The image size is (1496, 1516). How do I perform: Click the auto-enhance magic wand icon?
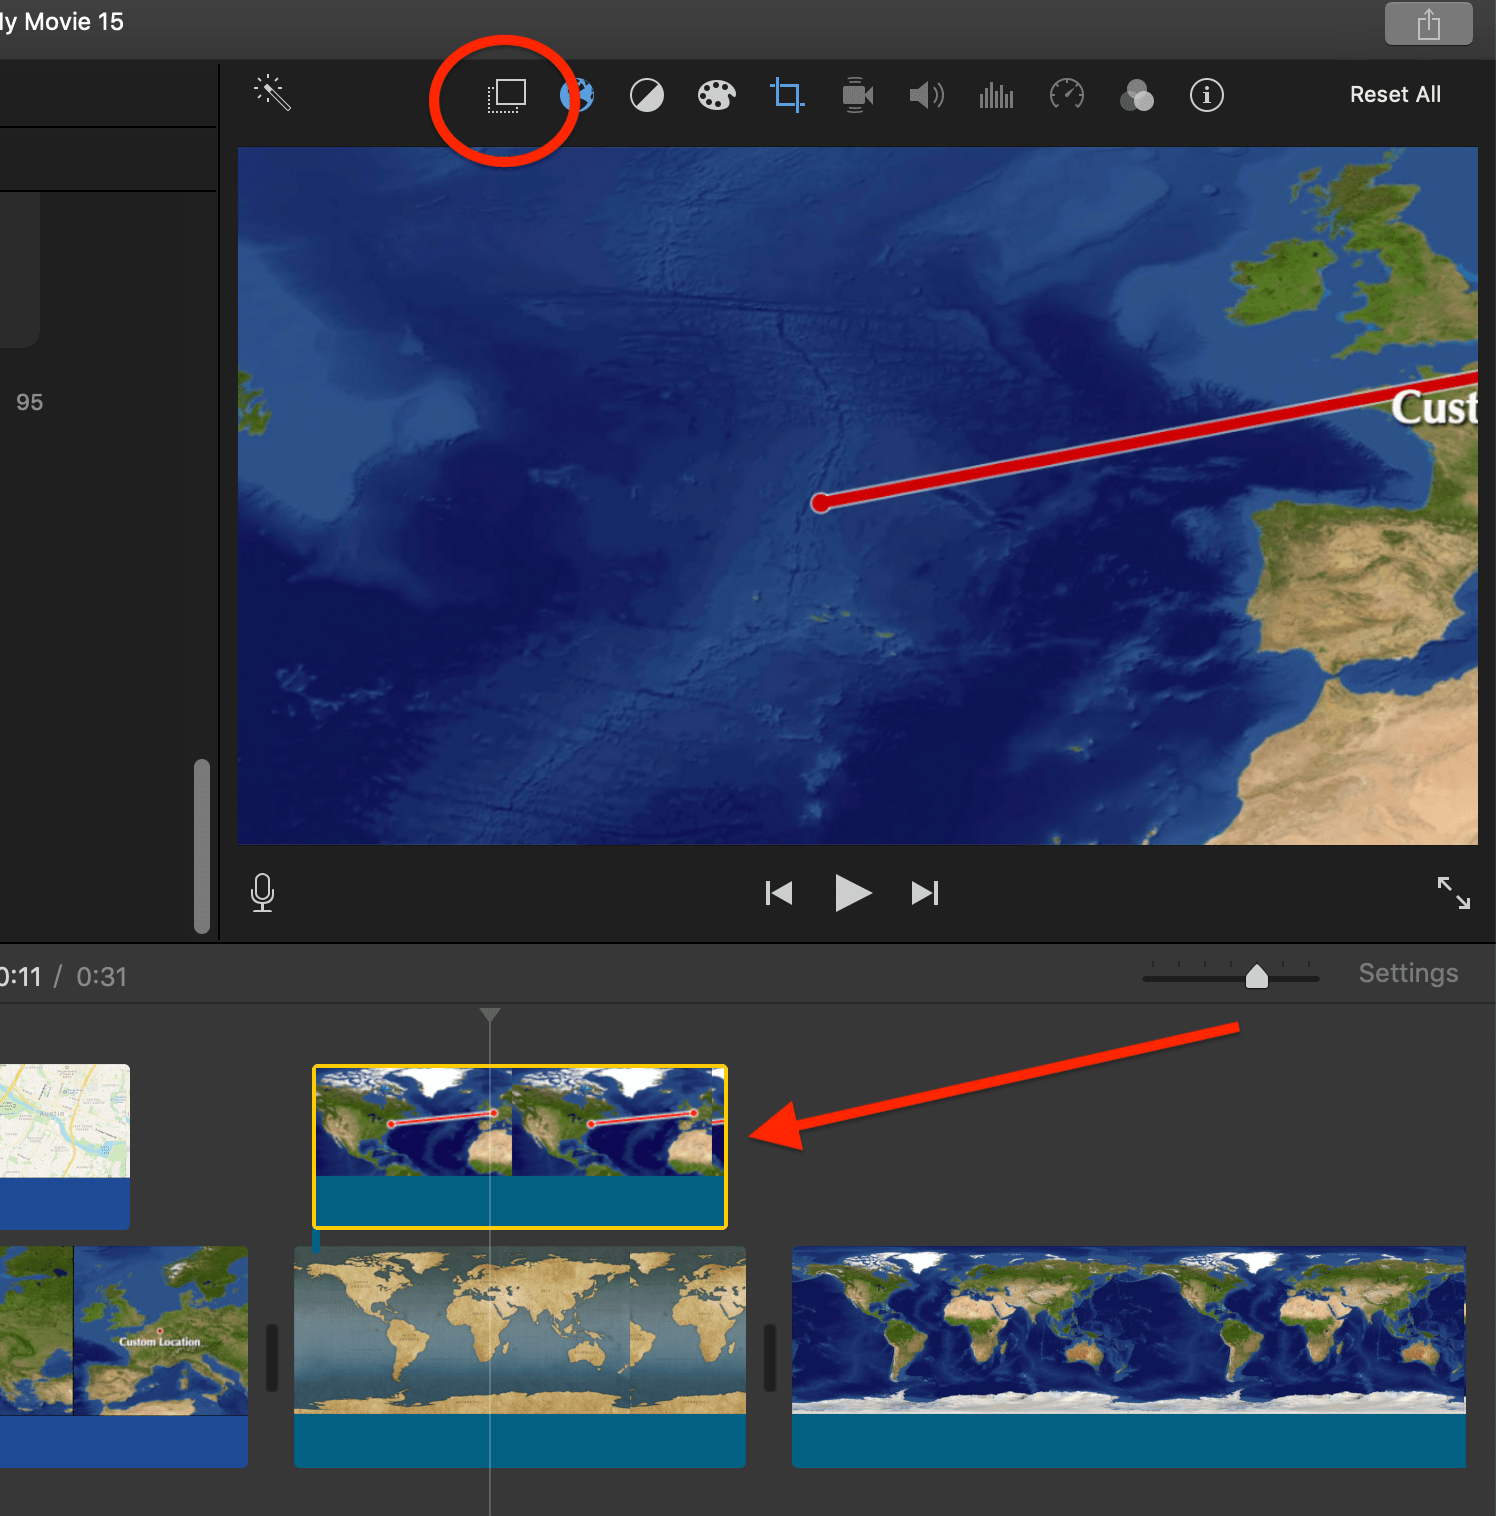(271, 93)
